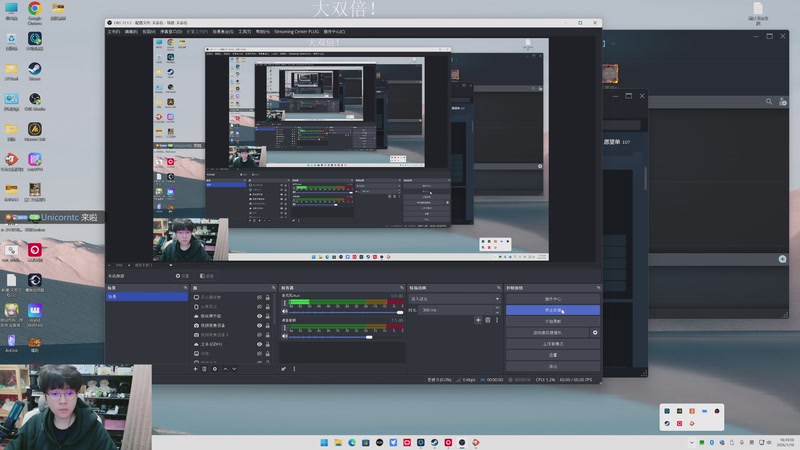
Task: Click the highlighted stop streaming button
Action: pos(553,310)
